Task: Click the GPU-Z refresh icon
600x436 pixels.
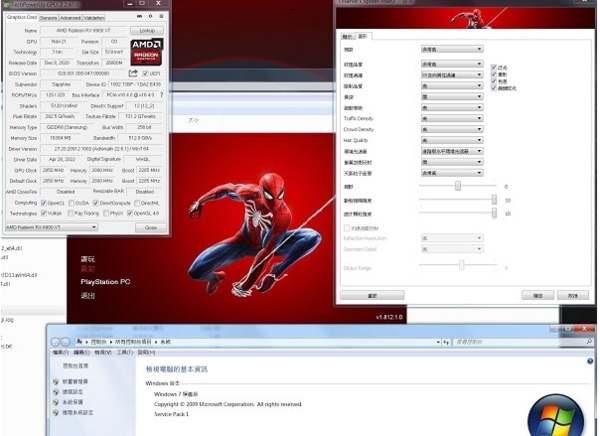Action: [150, 16]
